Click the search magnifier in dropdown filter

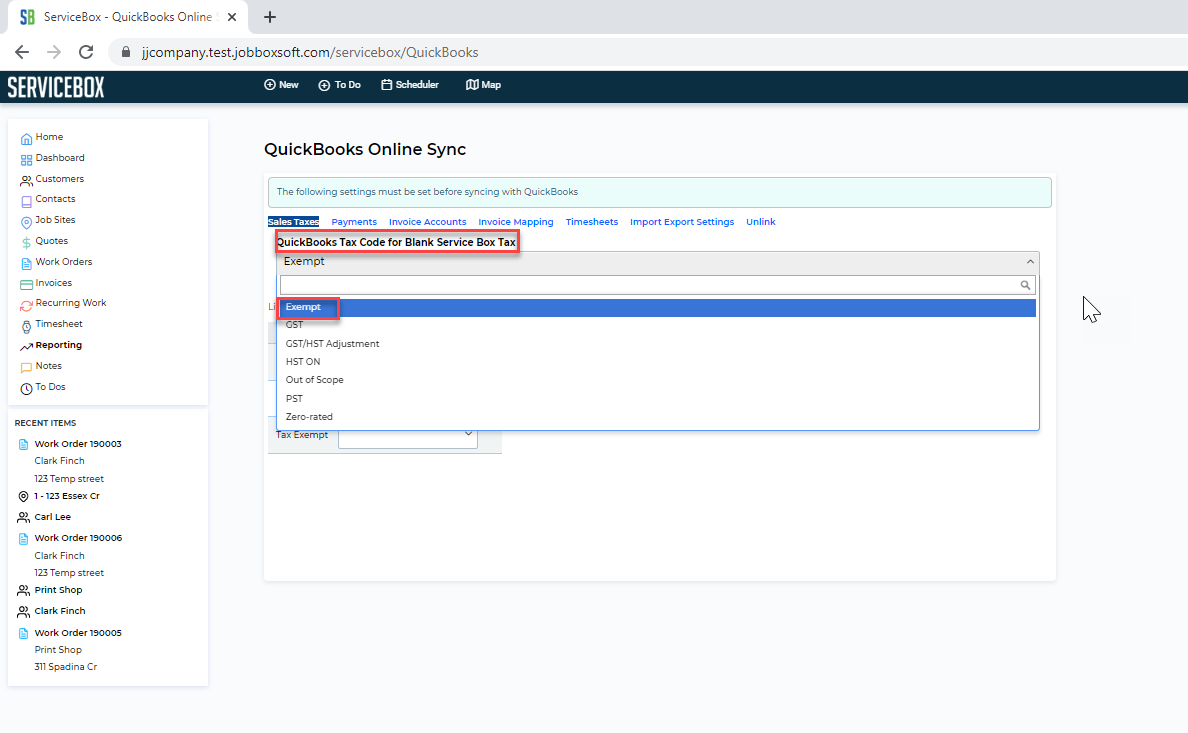click(x=1025, y=285)
